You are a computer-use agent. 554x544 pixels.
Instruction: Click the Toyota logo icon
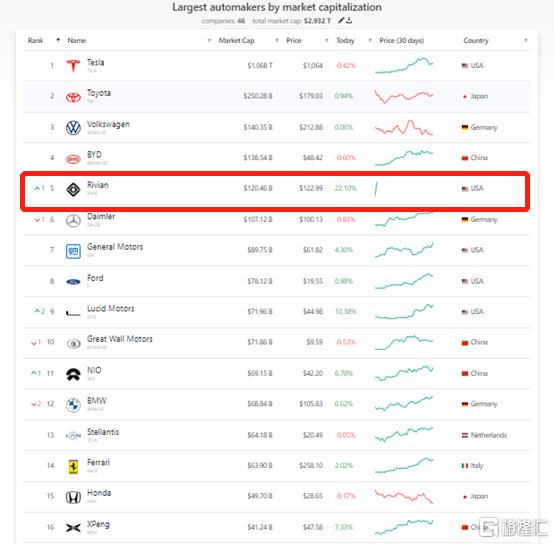pyautogui.click(x=73, y=97)
